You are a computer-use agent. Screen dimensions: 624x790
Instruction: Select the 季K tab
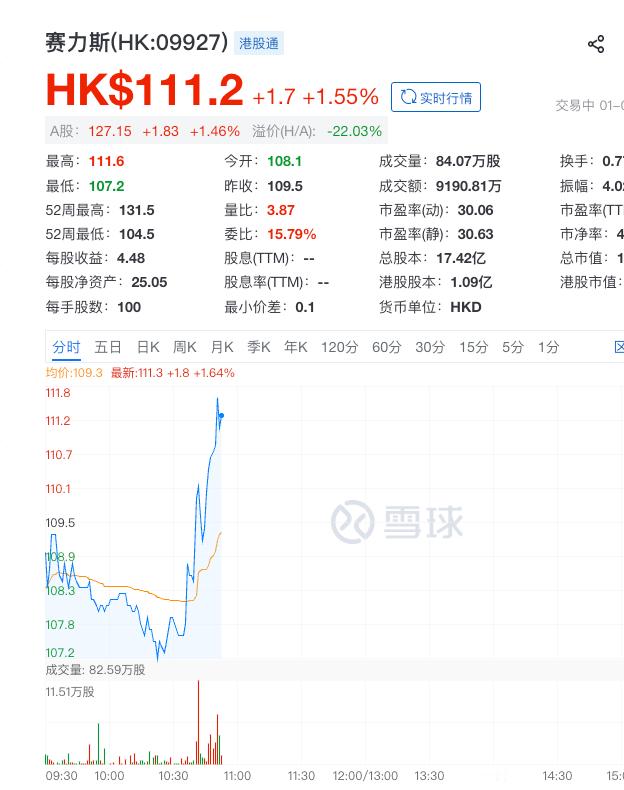(259, 347)
